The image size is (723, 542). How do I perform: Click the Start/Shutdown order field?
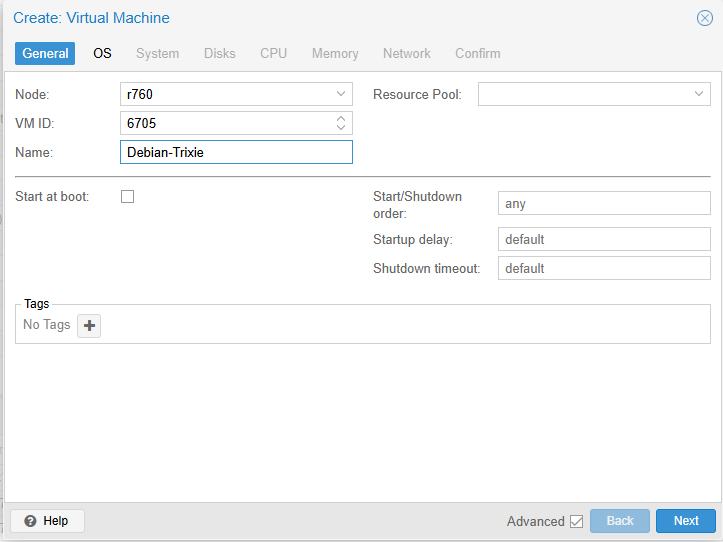604,203
